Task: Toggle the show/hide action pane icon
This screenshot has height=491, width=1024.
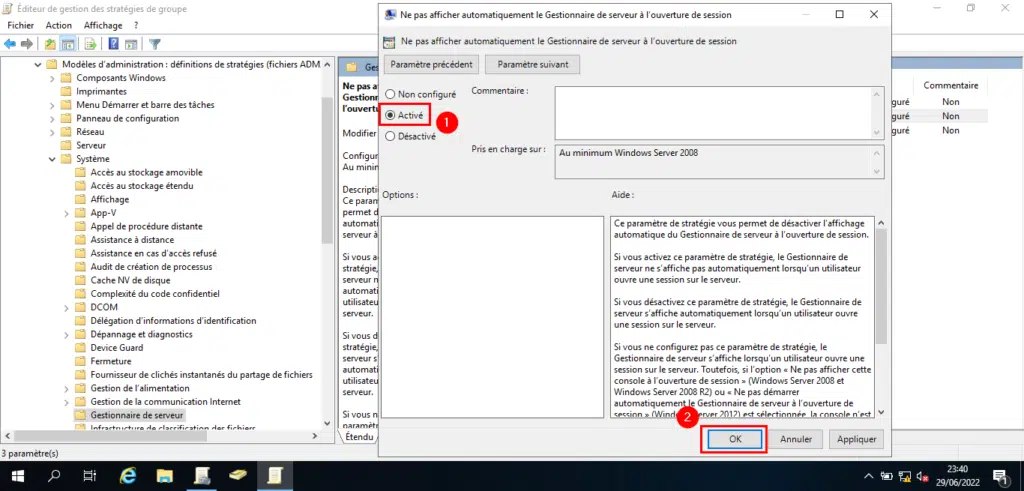Action: [131, 44]
